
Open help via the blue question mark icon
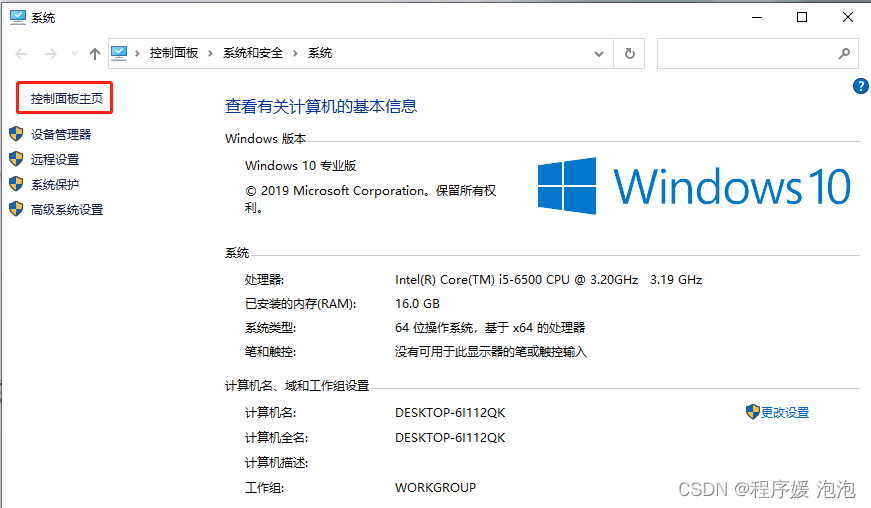coord(860,87)
